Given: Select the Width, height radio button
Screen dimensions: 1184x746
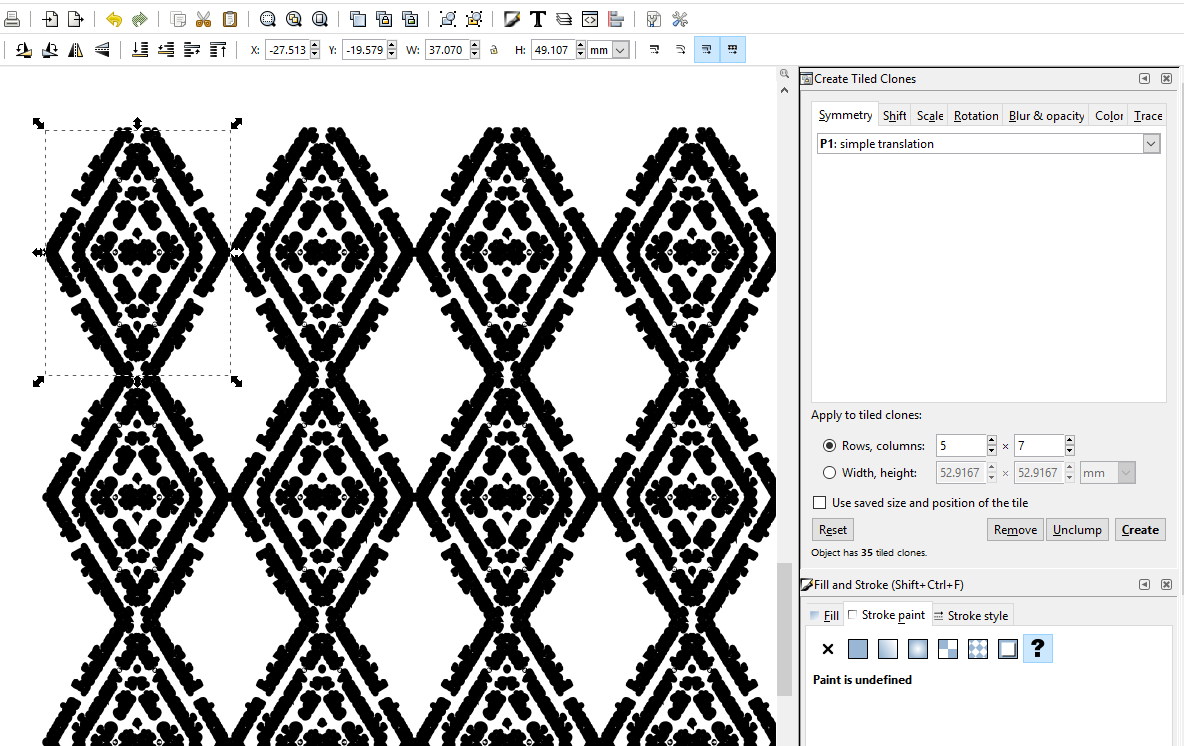Looking at the screenshot, I should [x=829, y=472].
